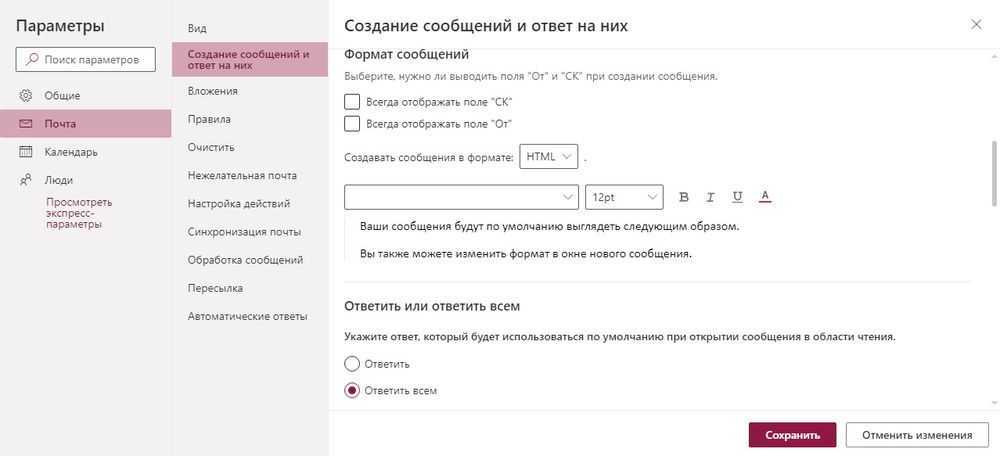Click the gear icon beside Общие
Screen dimensions: 1000x456
[x=26, y=96]
